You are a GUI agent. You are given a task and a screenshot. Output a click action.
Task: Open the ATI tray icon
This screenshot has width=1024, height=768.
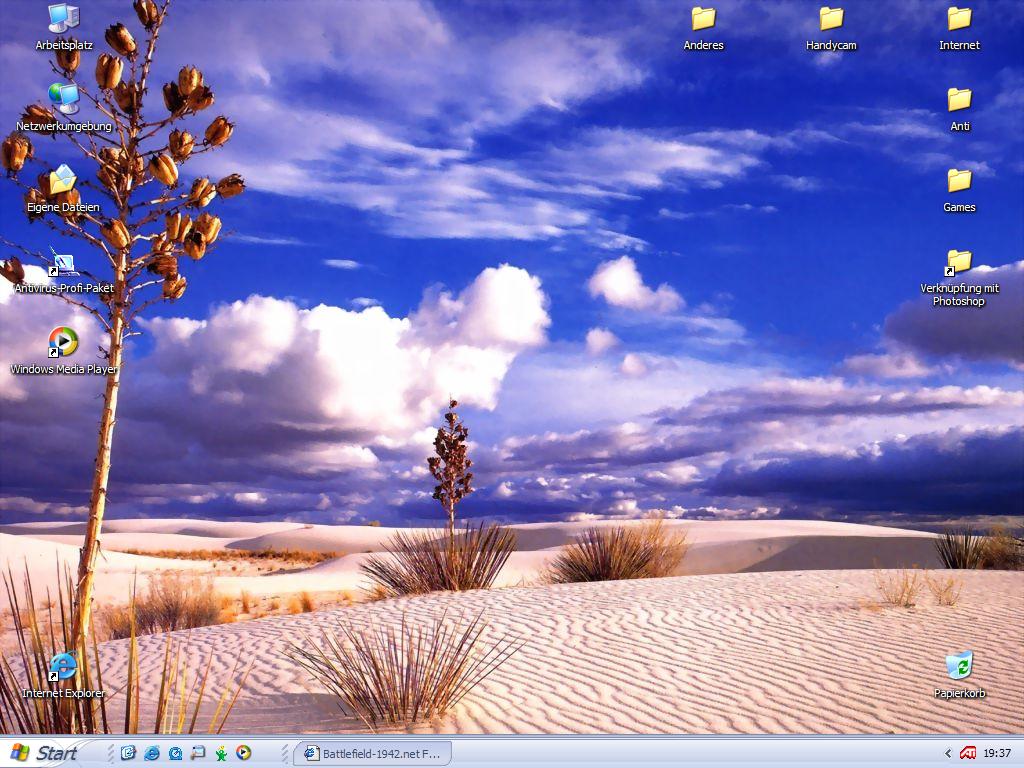[x=968, y=754]
